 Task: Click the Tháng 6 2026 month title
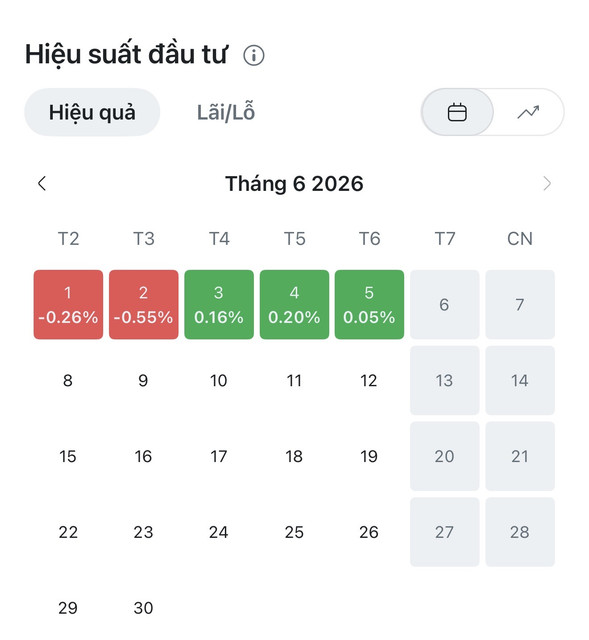(294, 184)
